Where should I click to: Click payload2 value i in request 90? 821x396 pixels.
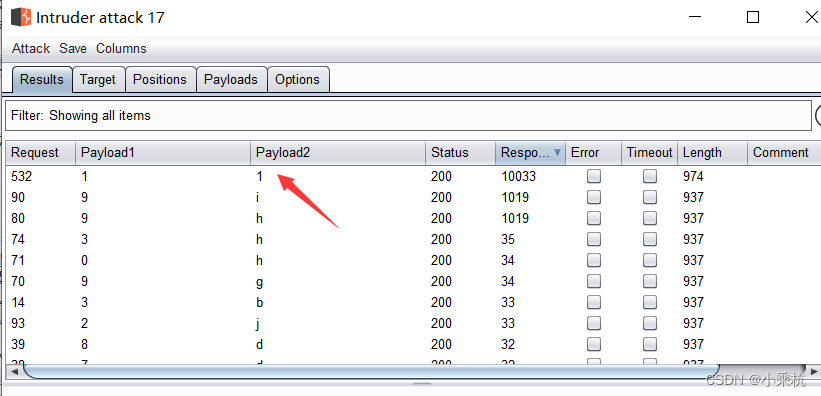[258, 197]
